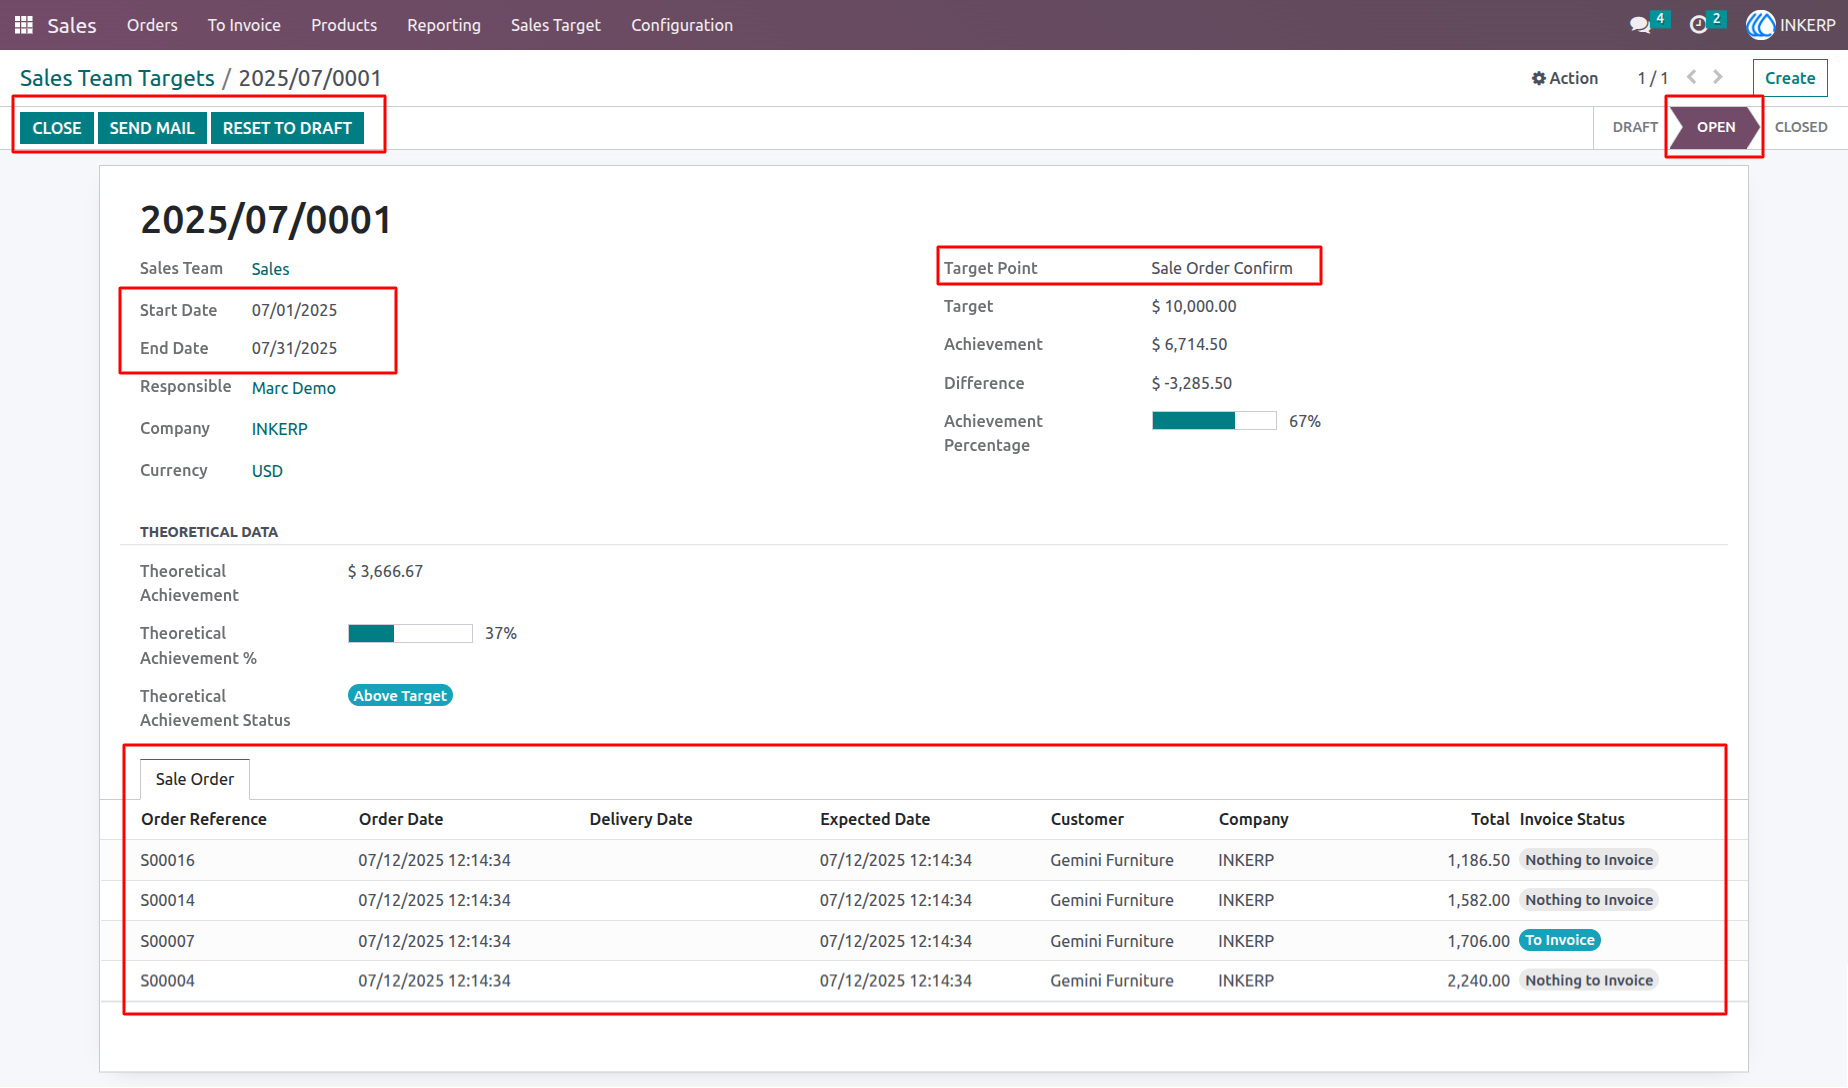1848x1088 pixels.
Task: Open the Products menu
Action: [x=344, y=25]
